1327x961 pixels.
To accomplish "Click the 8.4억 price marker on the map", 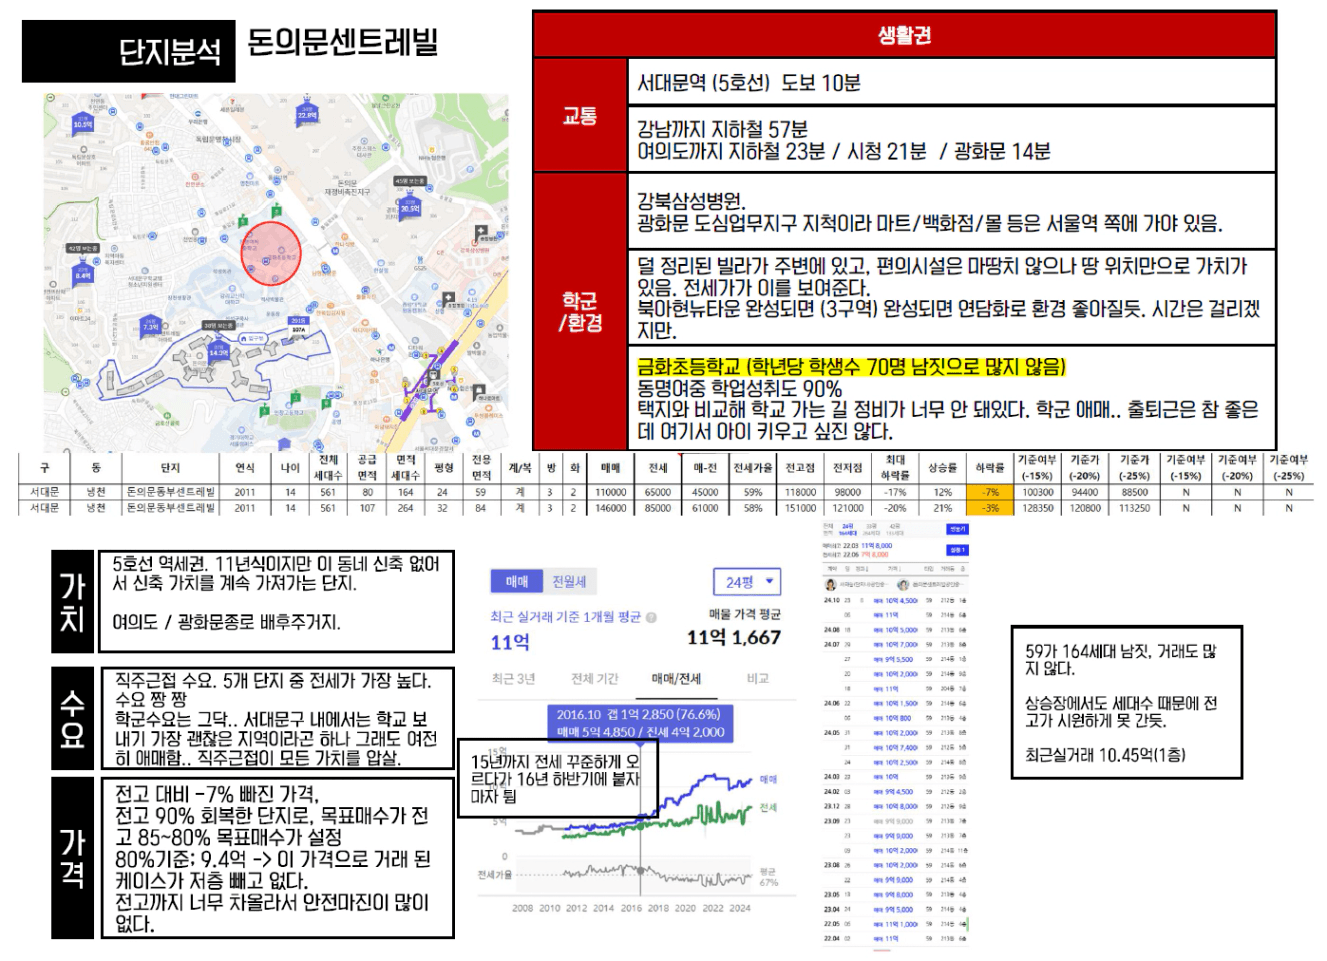I will pos(83,273).
